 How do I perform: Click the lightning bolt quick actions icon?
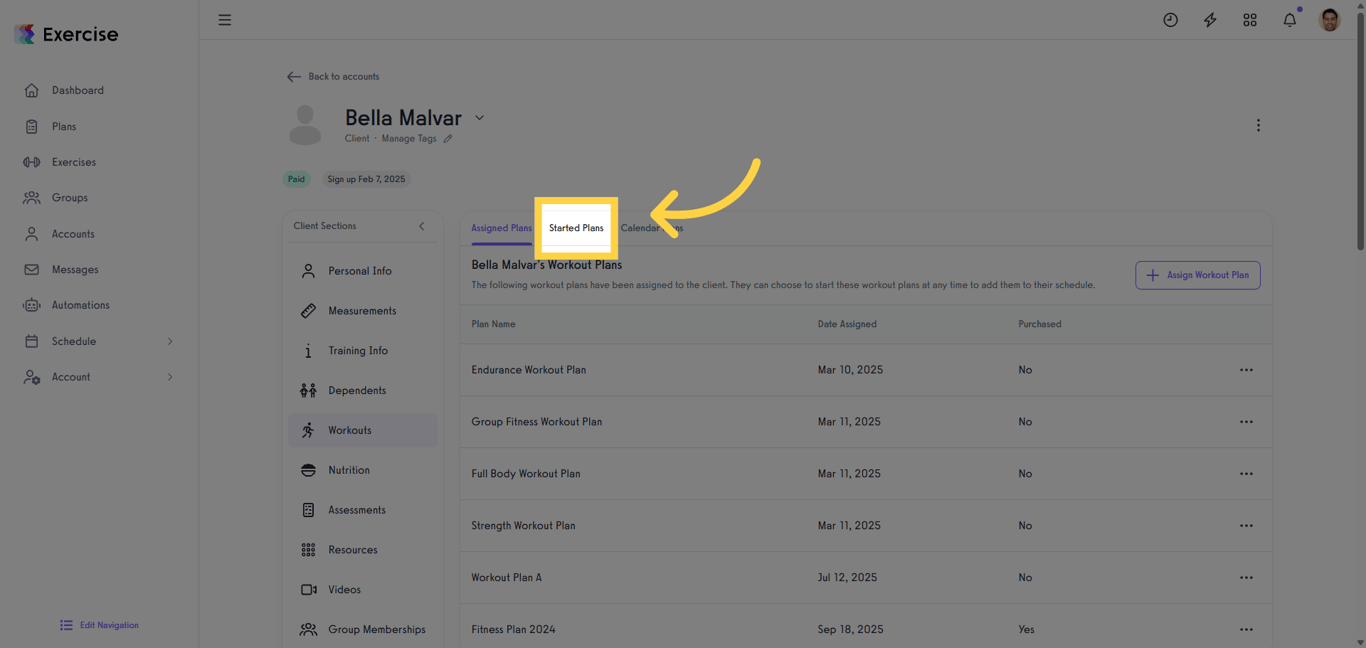(1210, 20)
